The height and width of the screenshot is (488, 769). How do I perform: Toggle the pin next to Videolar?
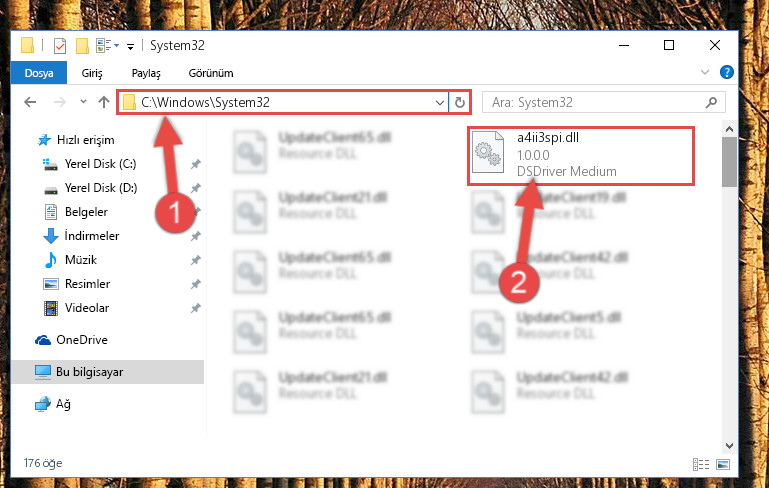pyautogui.click(x=196, y=308)
